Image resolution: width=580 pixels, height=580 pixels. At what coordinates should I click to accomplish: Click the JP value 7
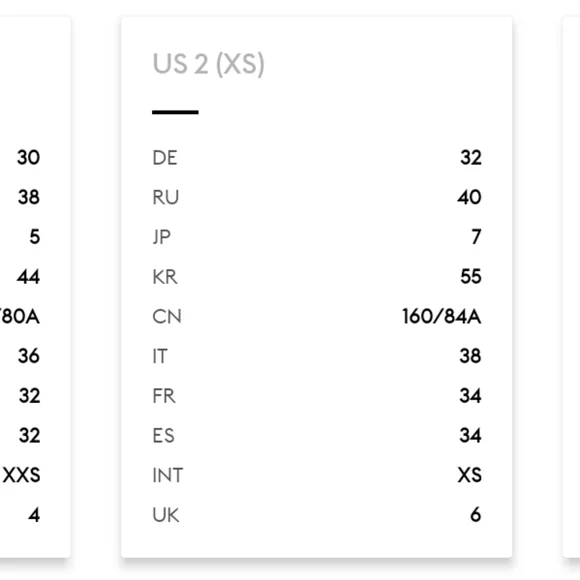tap(476, 237)
